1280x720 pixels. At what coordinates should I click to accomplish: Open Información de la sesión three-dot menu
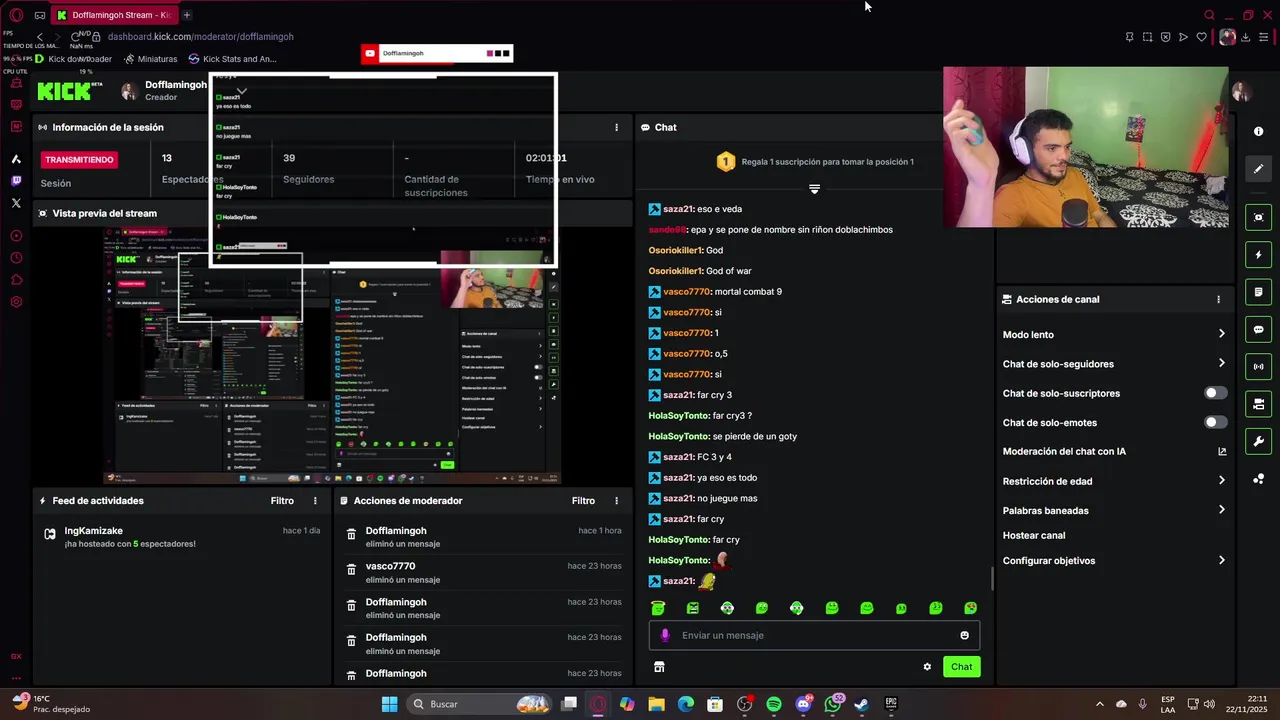(x=616, y=127)
